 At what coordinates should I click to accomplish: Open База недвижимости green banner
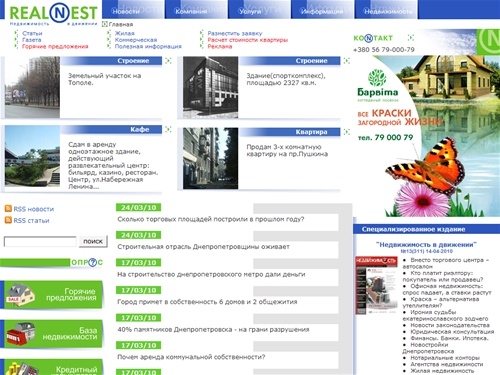[x=52, y=334]
